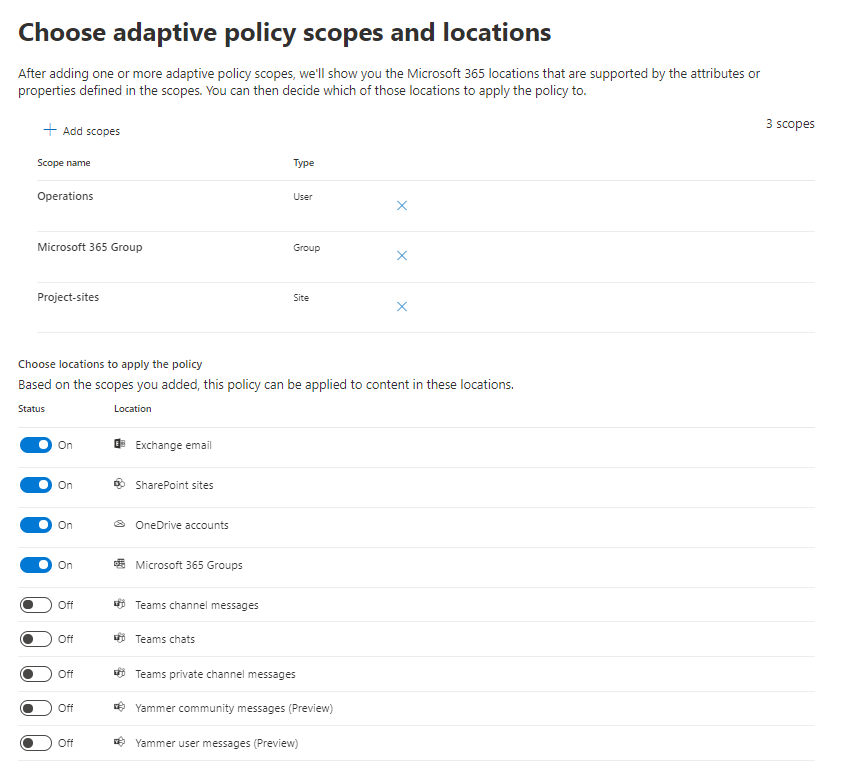Click the plus icon beside Add scopes

click(x=49, y=130)
